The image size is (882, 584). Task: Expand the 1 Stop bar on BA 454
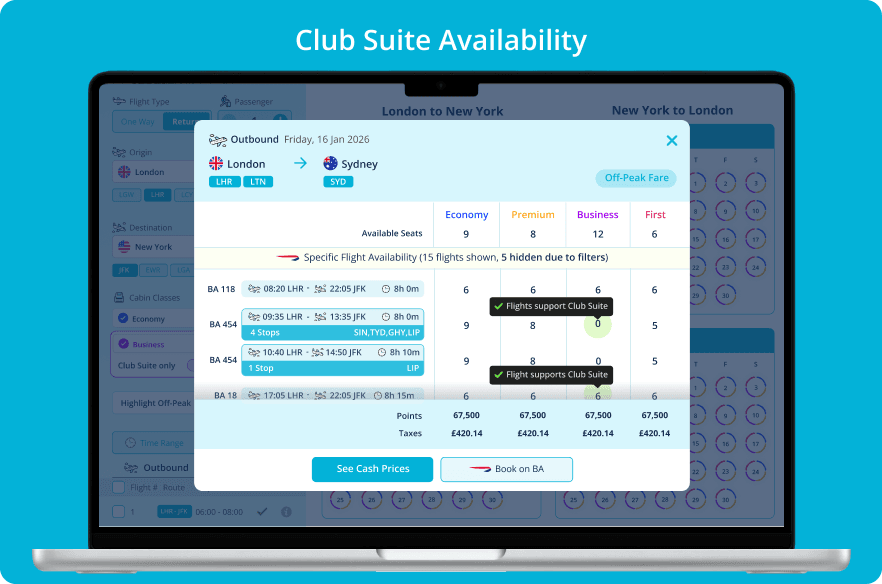coord(333,368)
